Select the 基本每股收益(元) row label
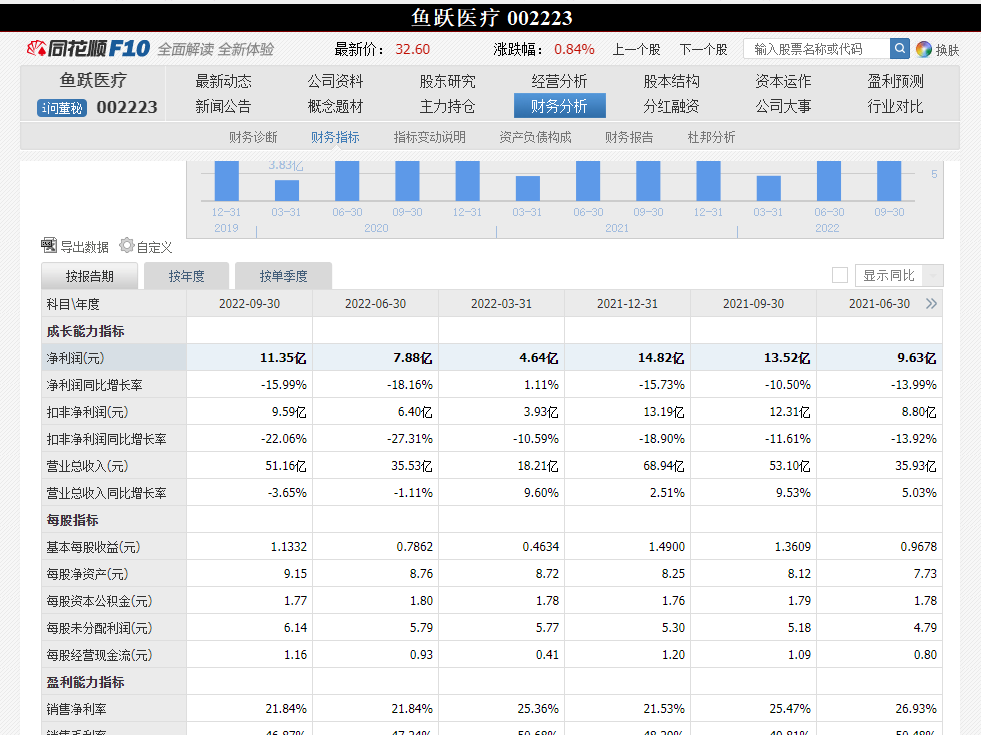 (93, 547)
